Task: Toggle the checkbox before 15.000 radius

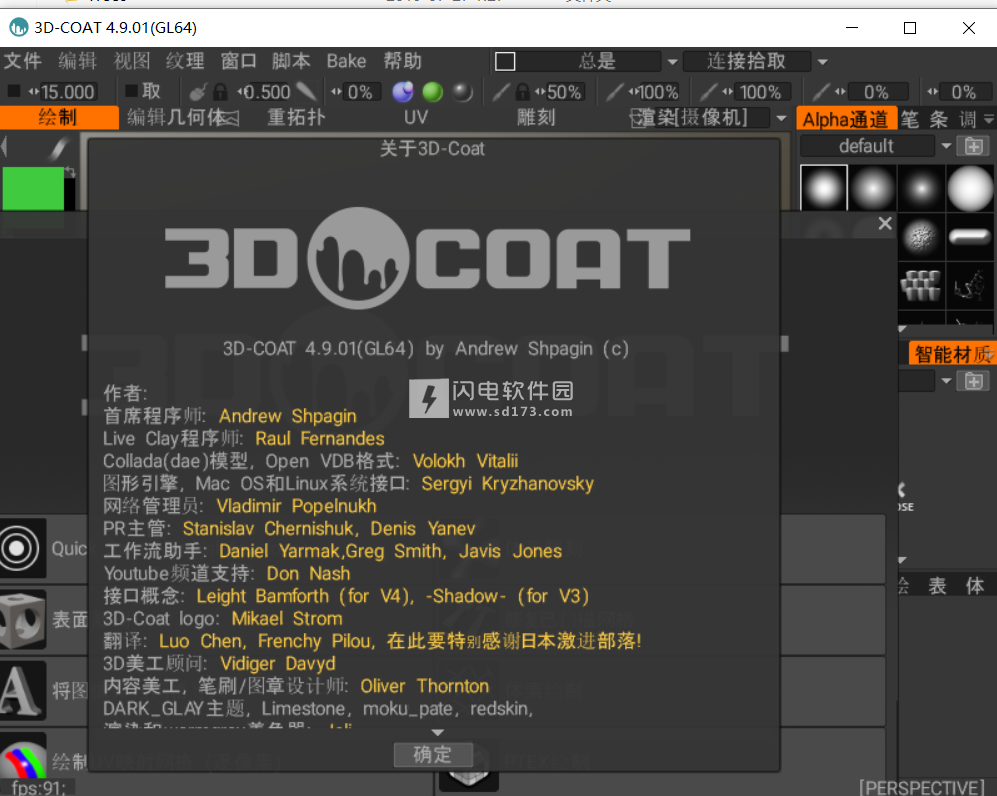Action: coord(13,91)
